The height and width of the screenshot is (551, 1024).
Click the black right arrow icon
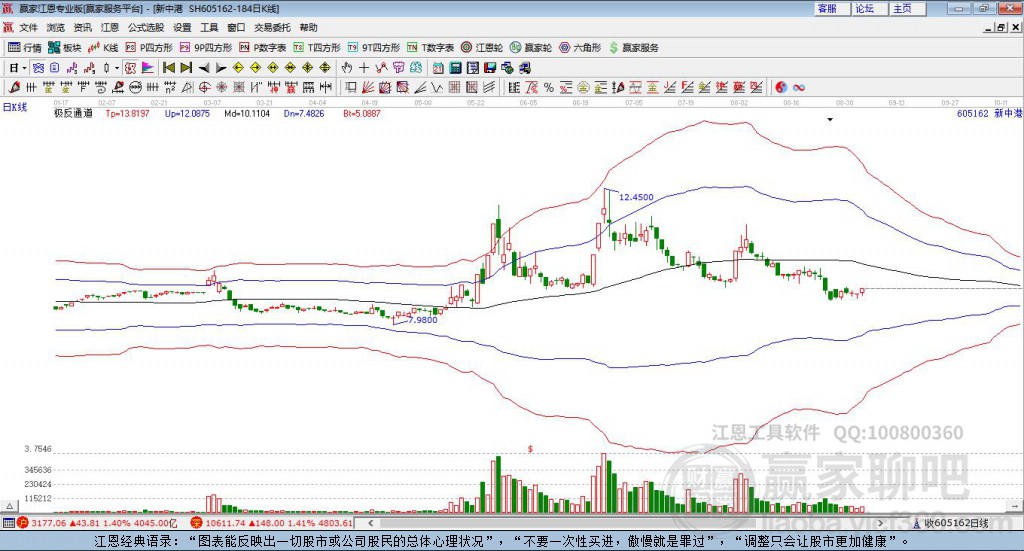click(221, 68)
